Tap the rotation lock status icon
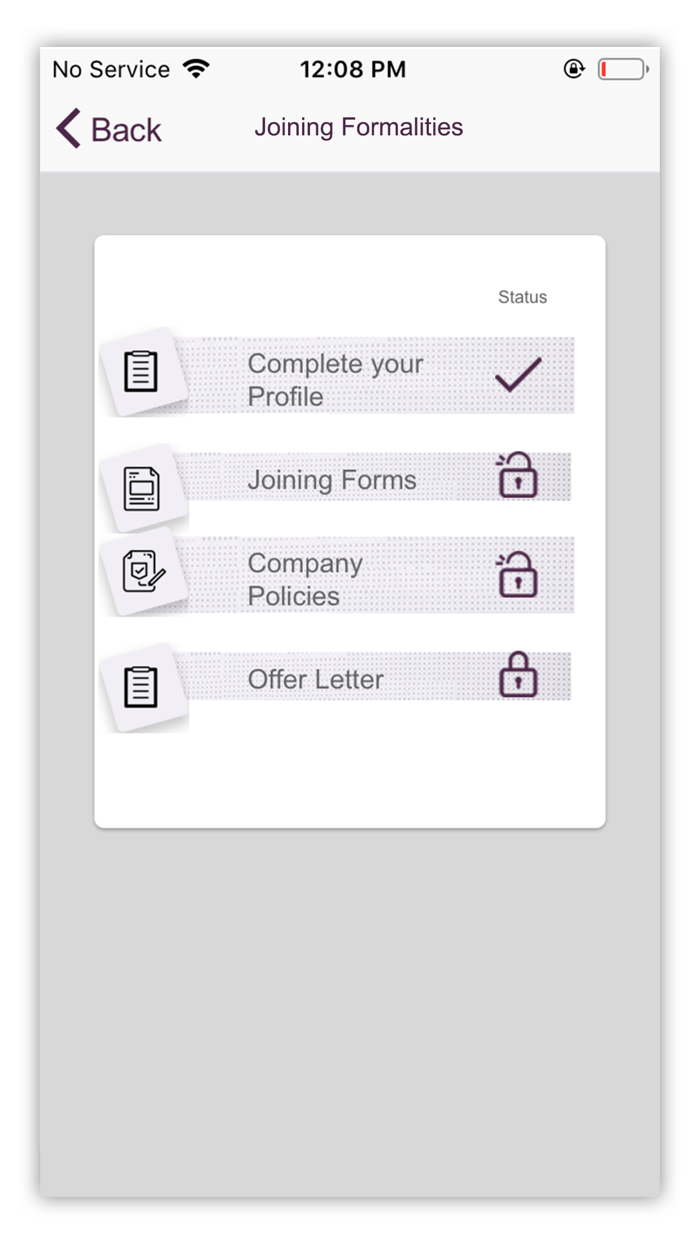 click(x=574, y=69)
